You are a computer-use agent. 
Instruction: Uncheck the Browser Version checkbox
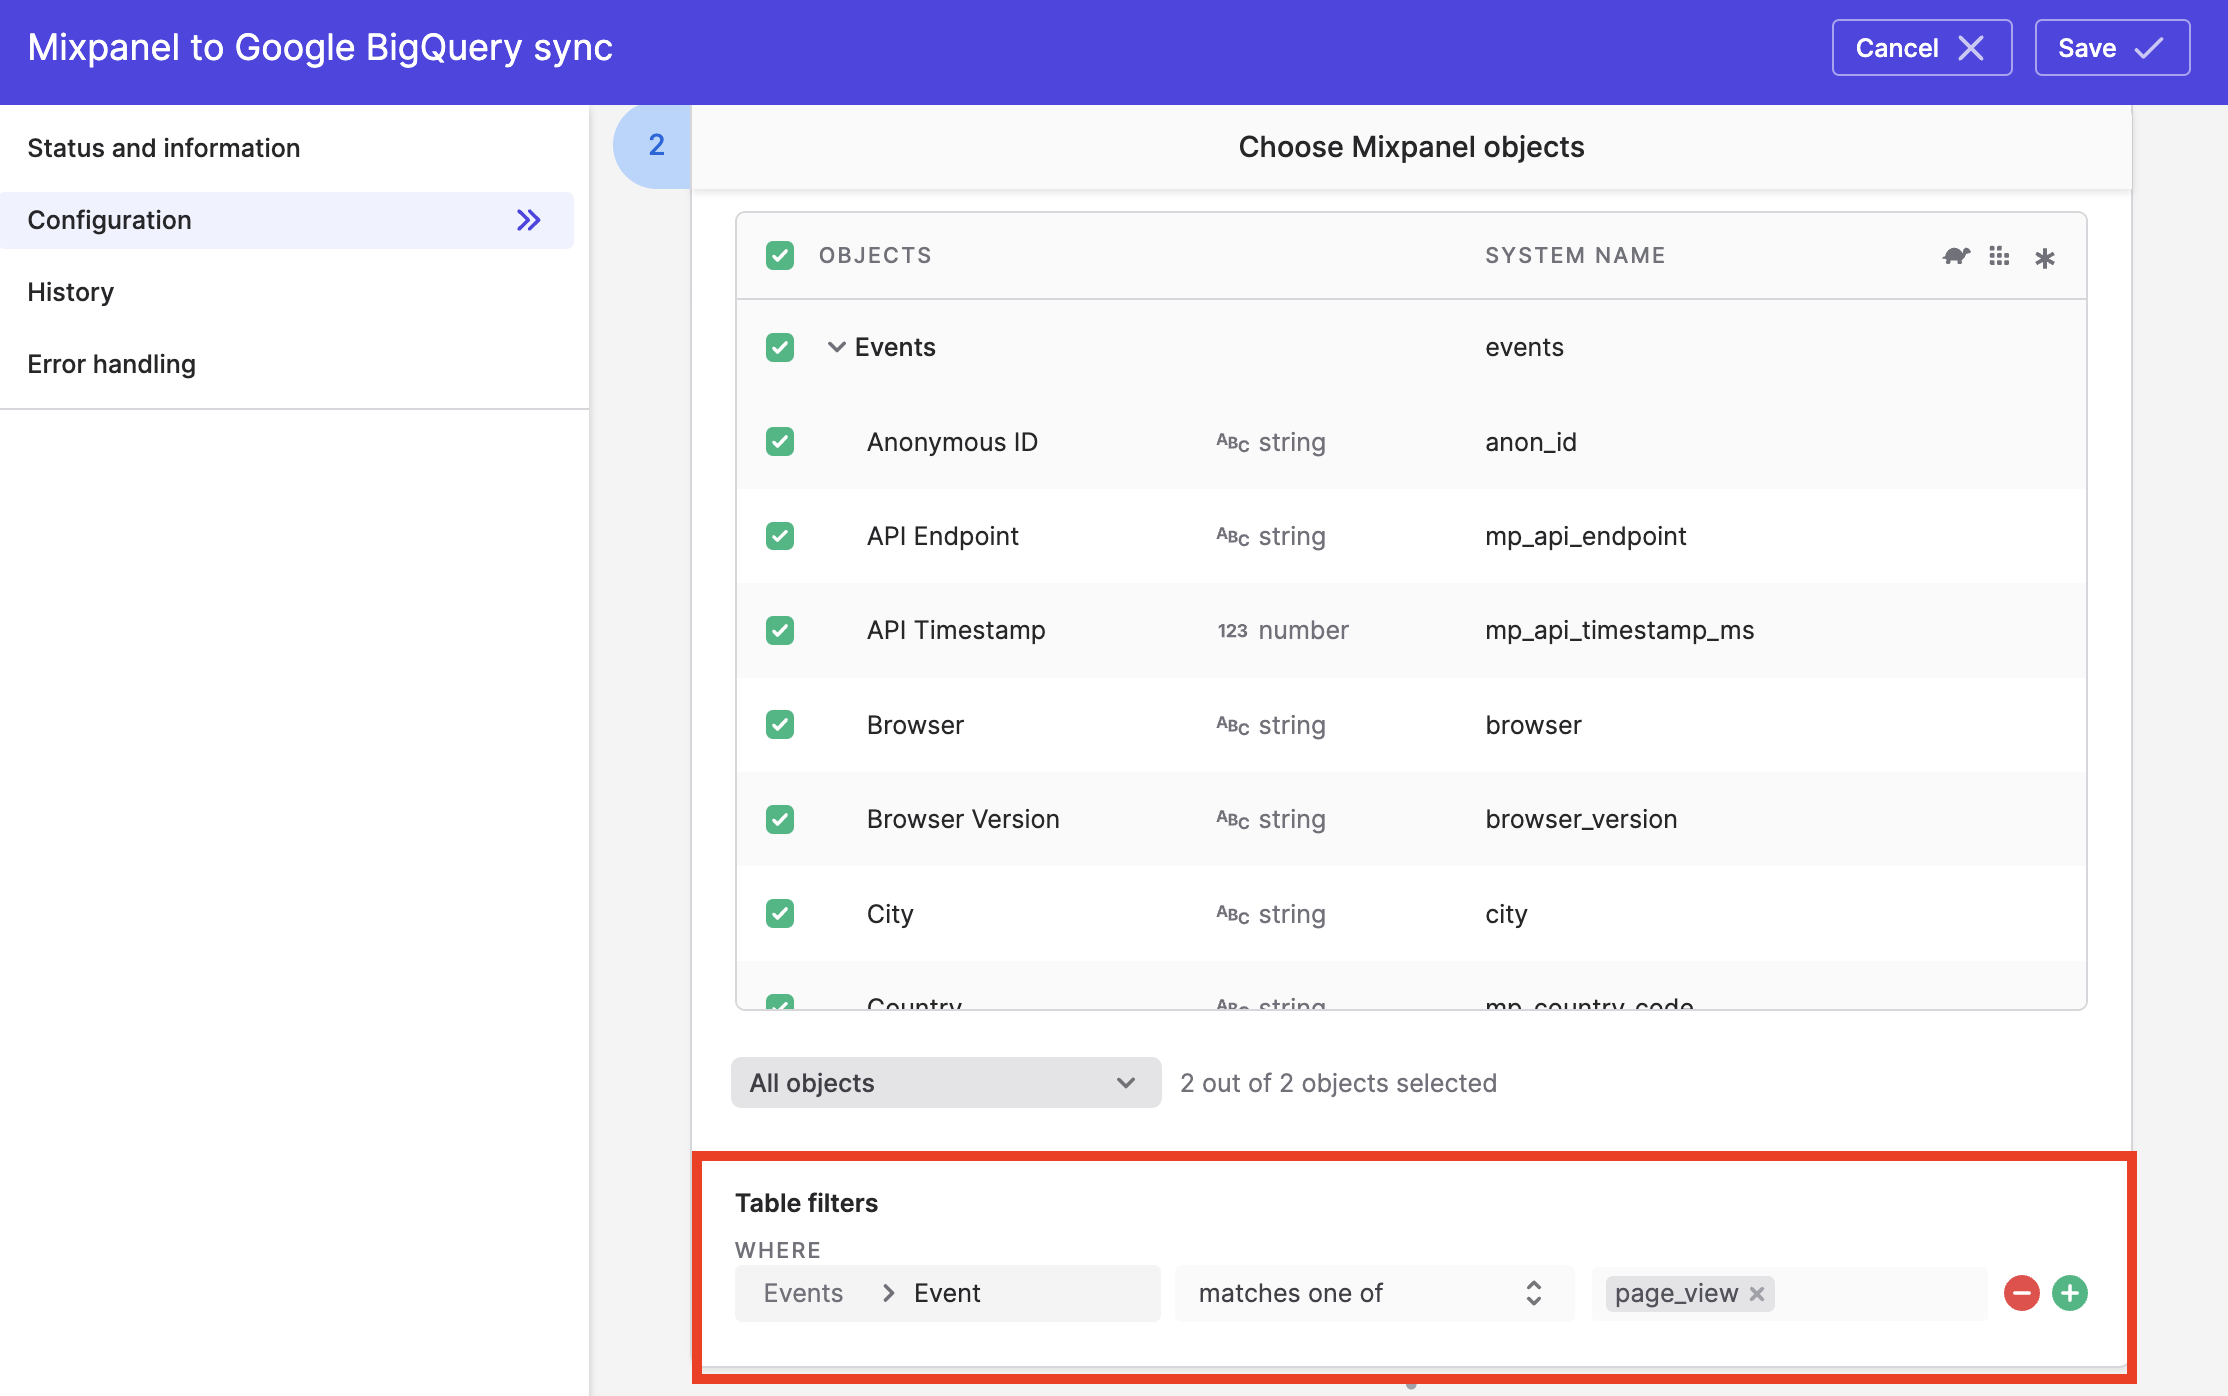pyautogui.click(x=780, y=819)
